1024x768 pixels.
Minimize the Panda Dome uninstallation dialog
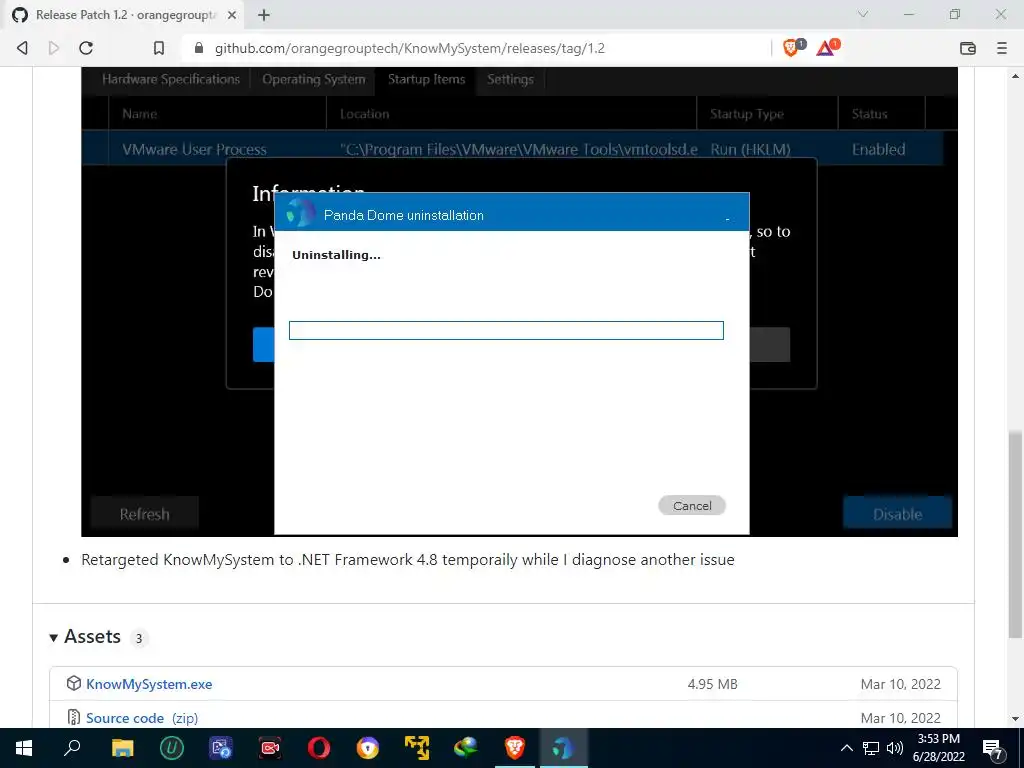pyautogui.click(x=728, y=218)
